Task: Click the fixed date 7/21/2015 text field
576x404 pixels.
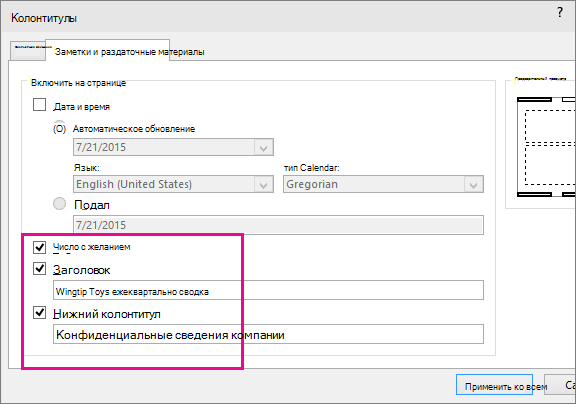Action: pyautogui.click(x=278, y=225)
